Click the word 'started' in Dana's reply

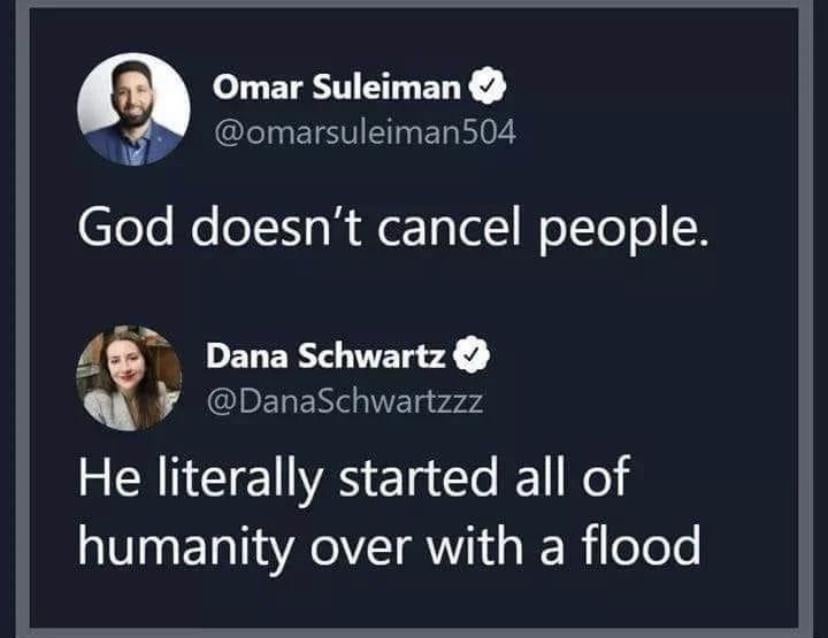click(x=417, y=475)
